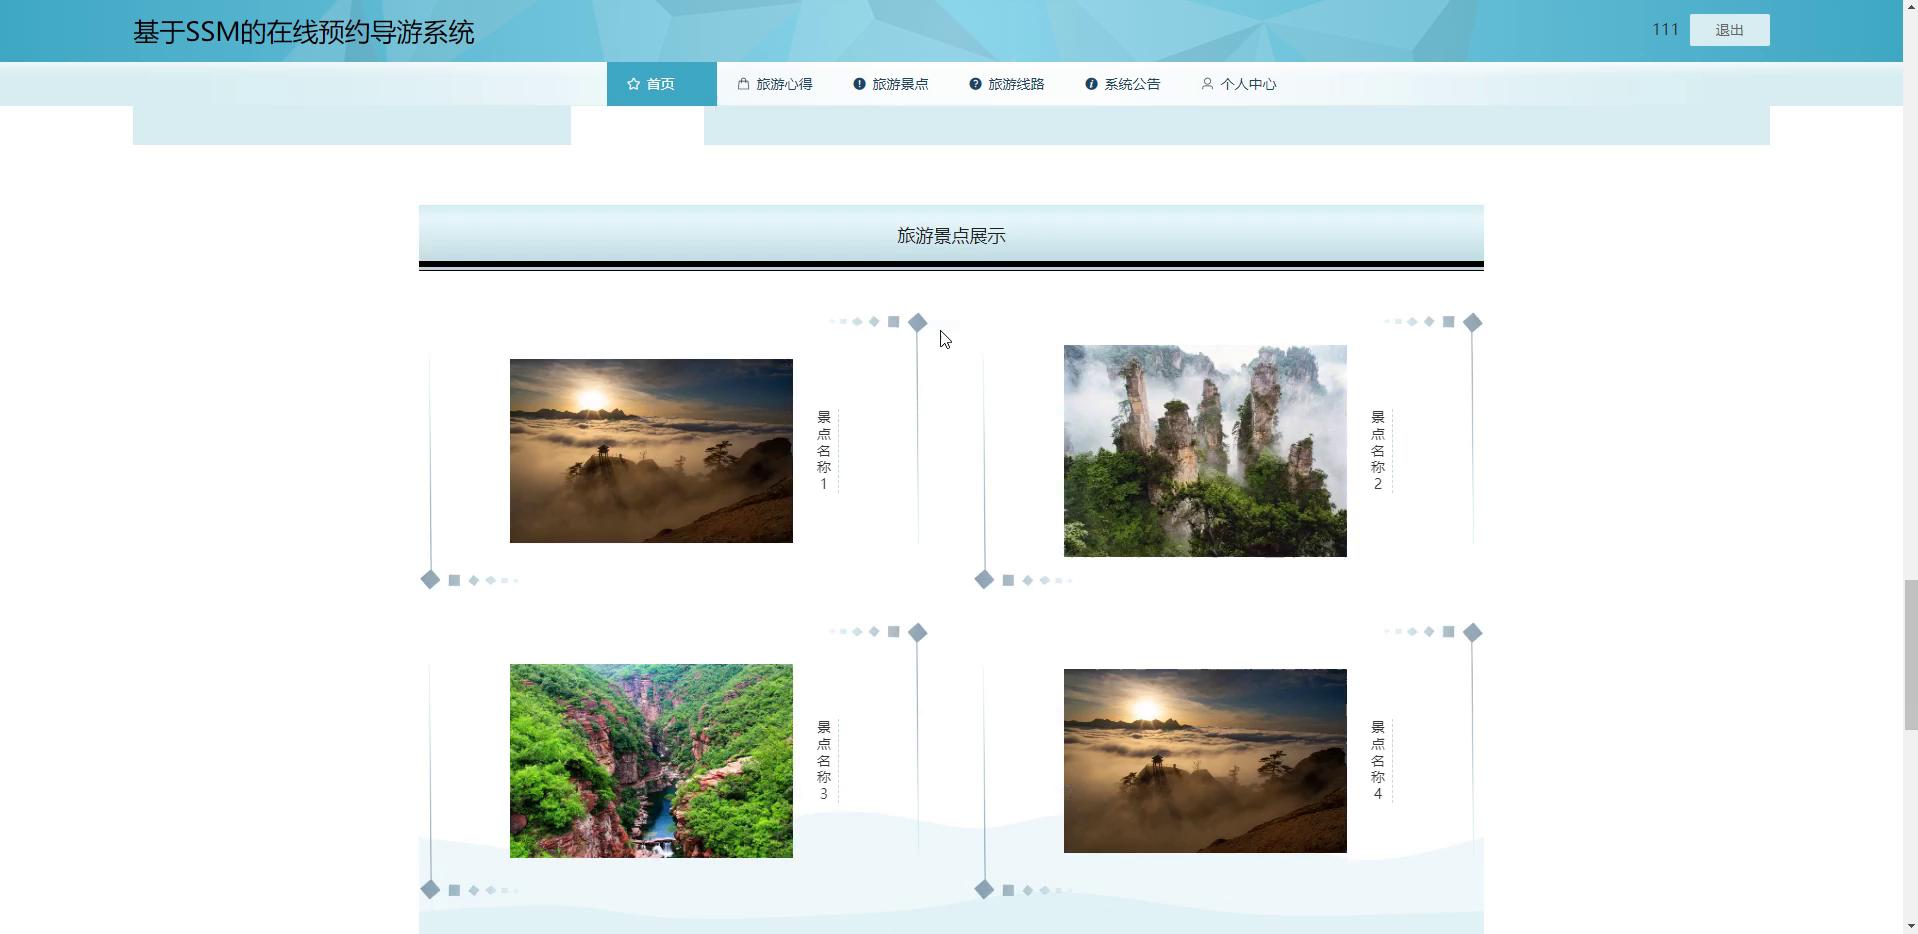
Task: Open the 旅游线路 menu item
Action: point(1007,84)
